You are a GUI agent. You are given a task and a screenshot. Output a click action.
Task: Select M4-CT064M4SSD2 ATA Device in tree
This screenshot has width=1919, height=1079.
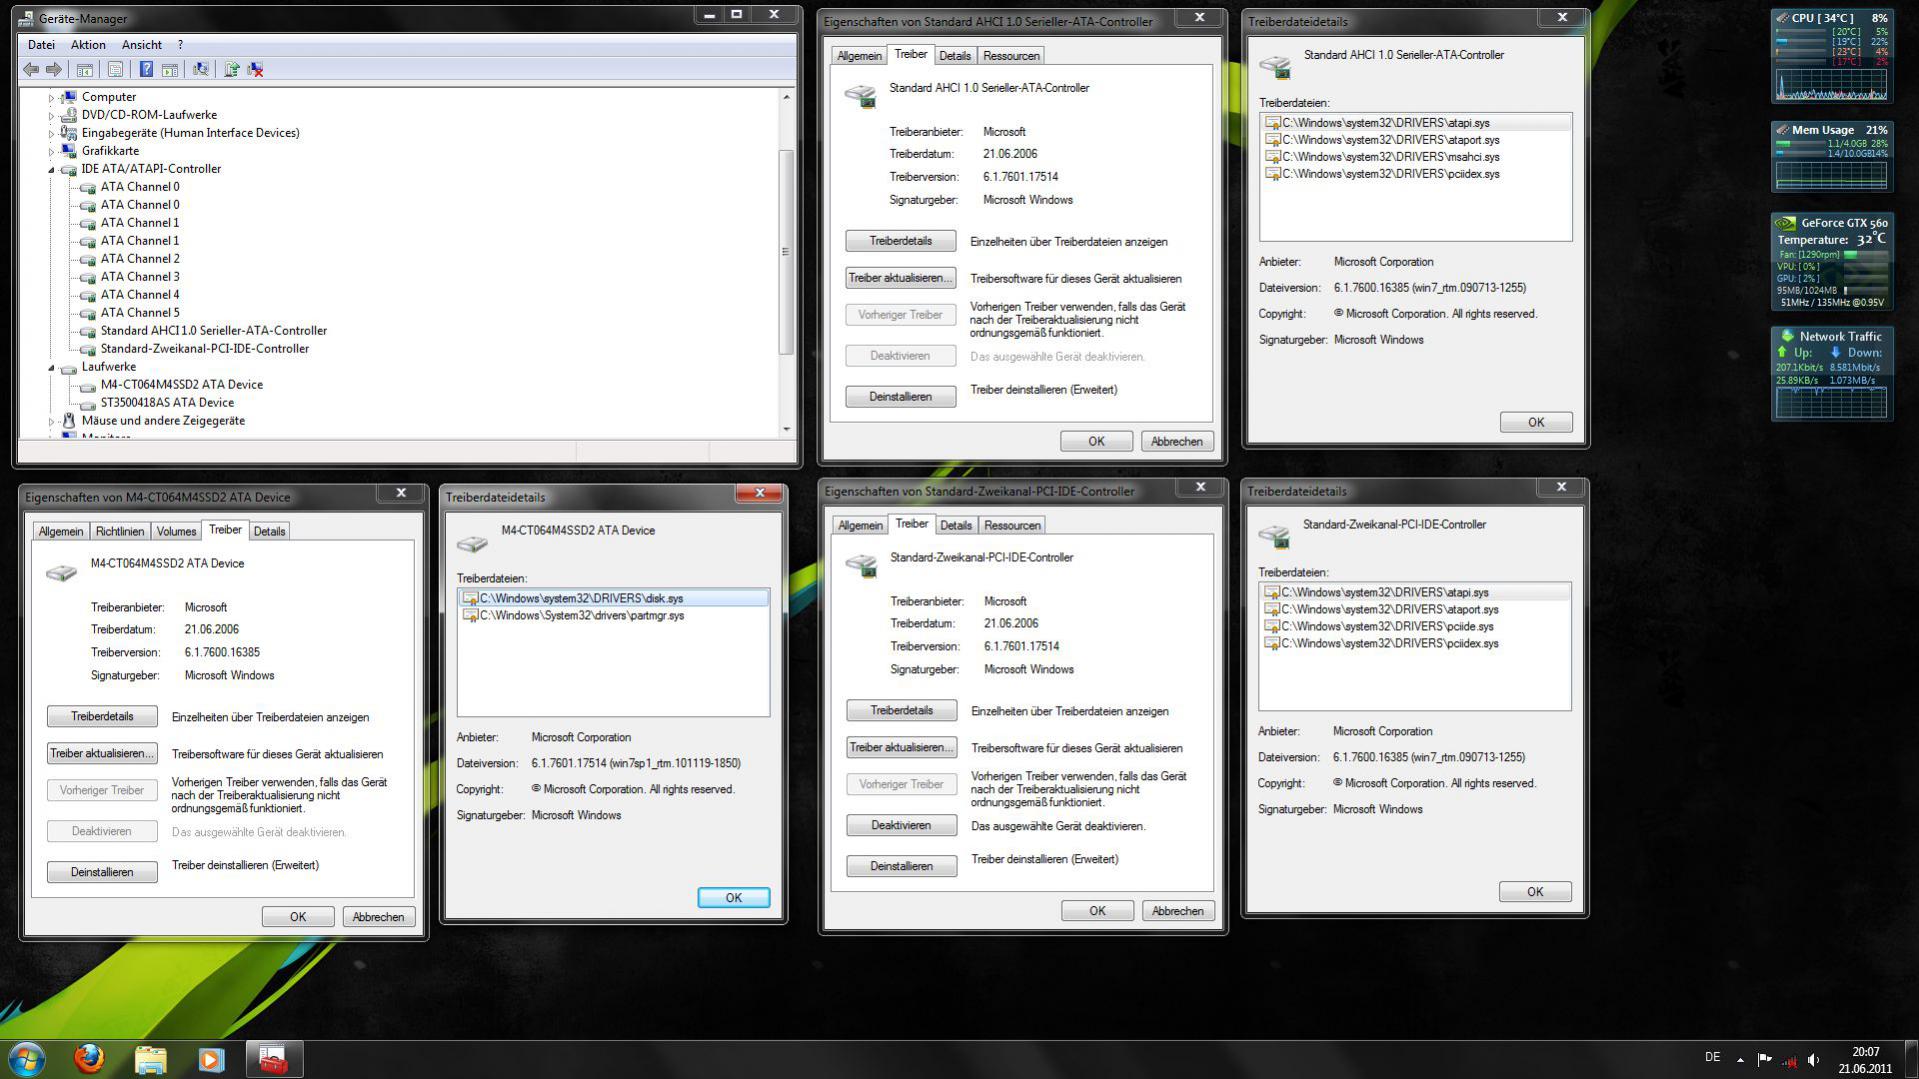pos(182,385)
